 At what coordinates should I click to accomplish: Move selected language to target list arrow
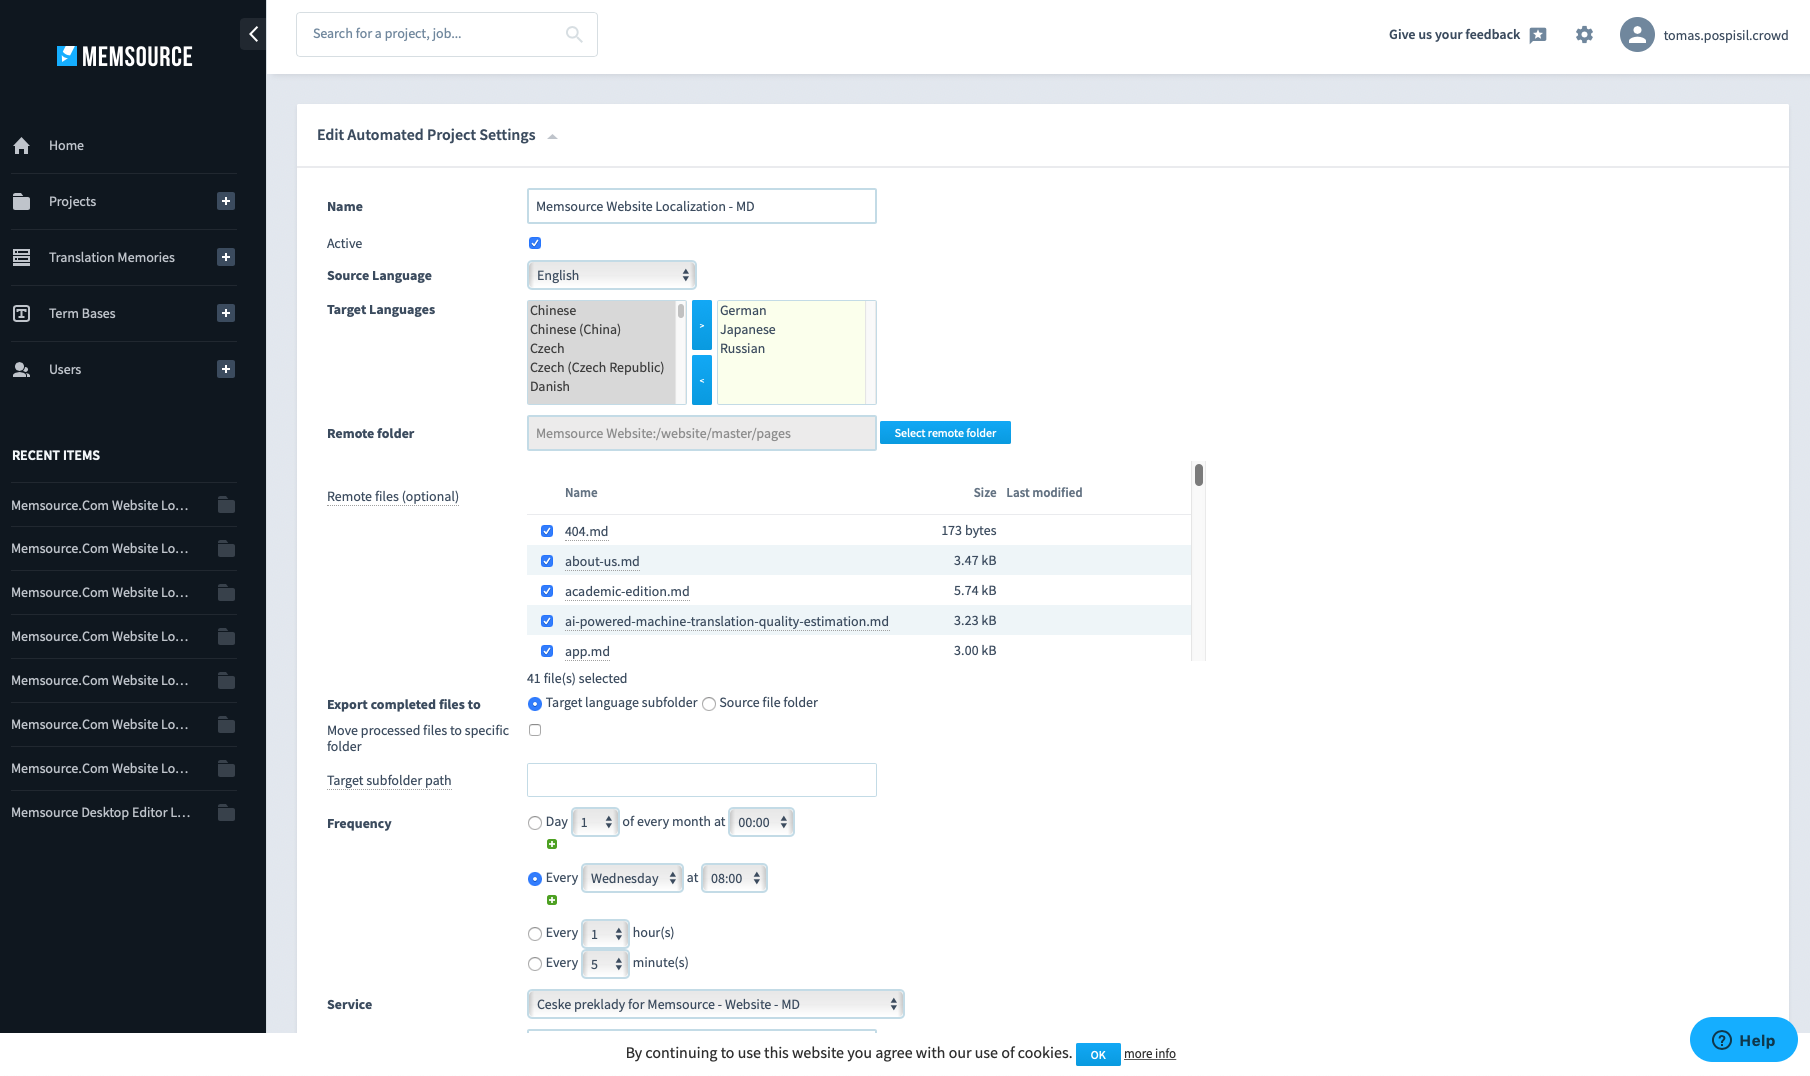(702, 325)
